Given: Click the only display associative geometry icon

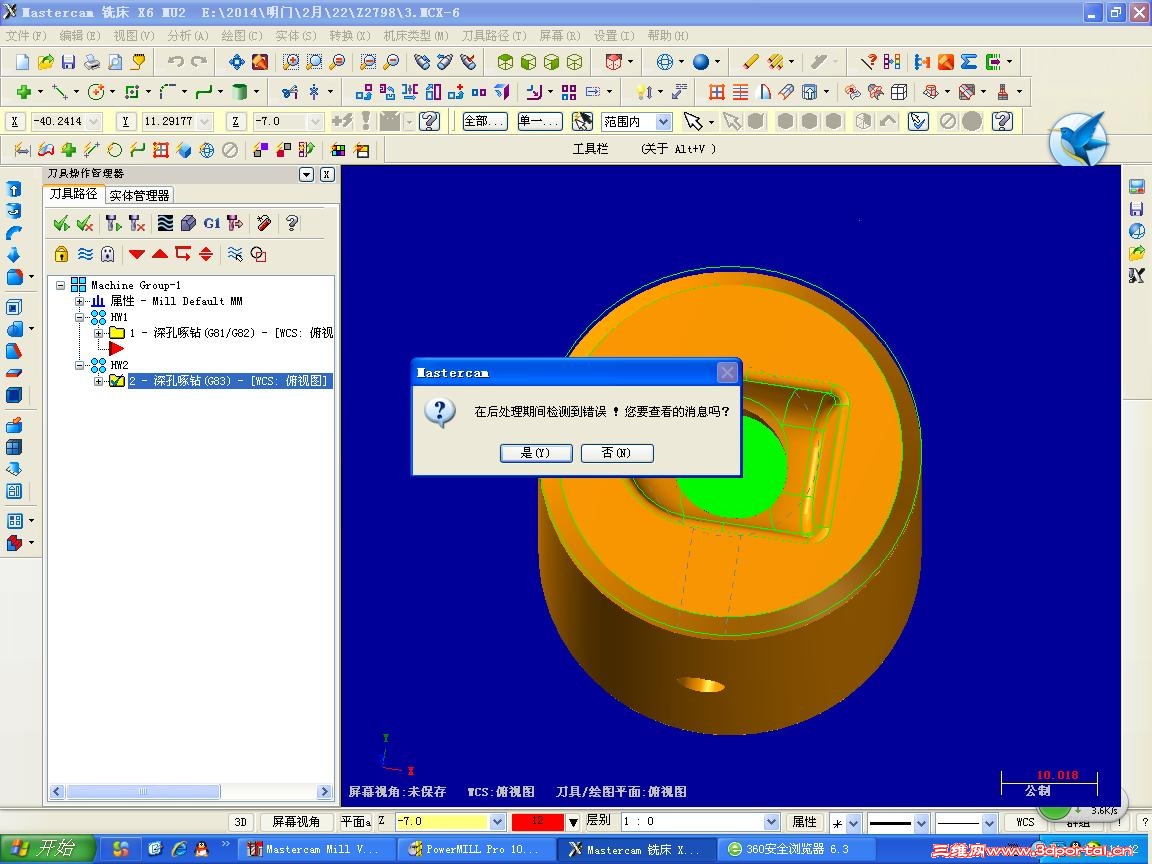Looking at the screenshot, I should click(x=259, y=254).
